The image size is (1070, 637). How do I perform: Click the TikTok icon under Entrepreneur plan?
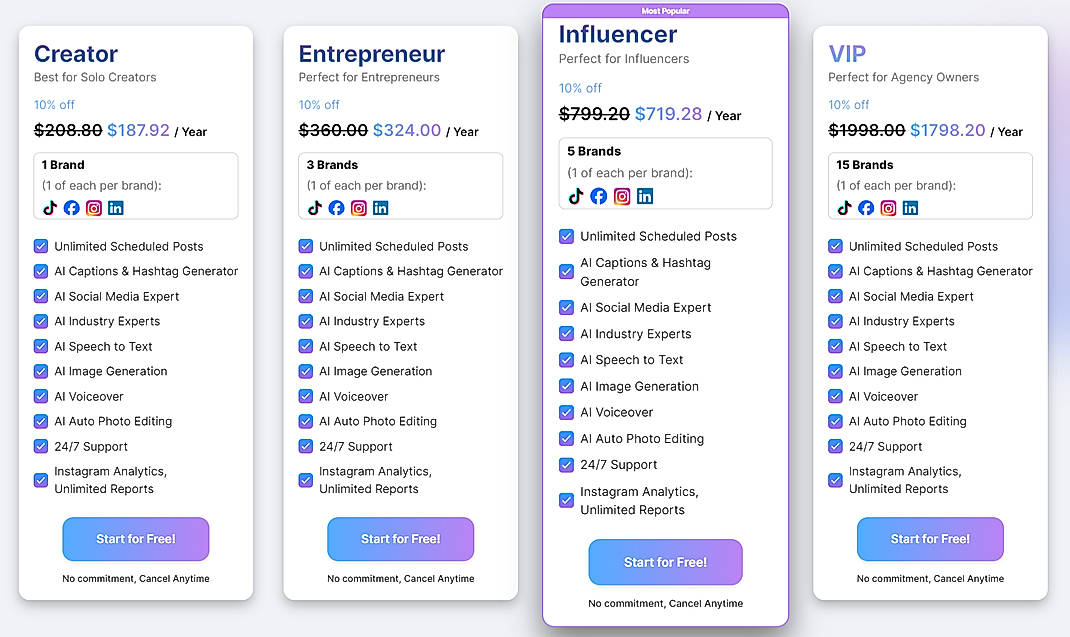pos(315,208)
